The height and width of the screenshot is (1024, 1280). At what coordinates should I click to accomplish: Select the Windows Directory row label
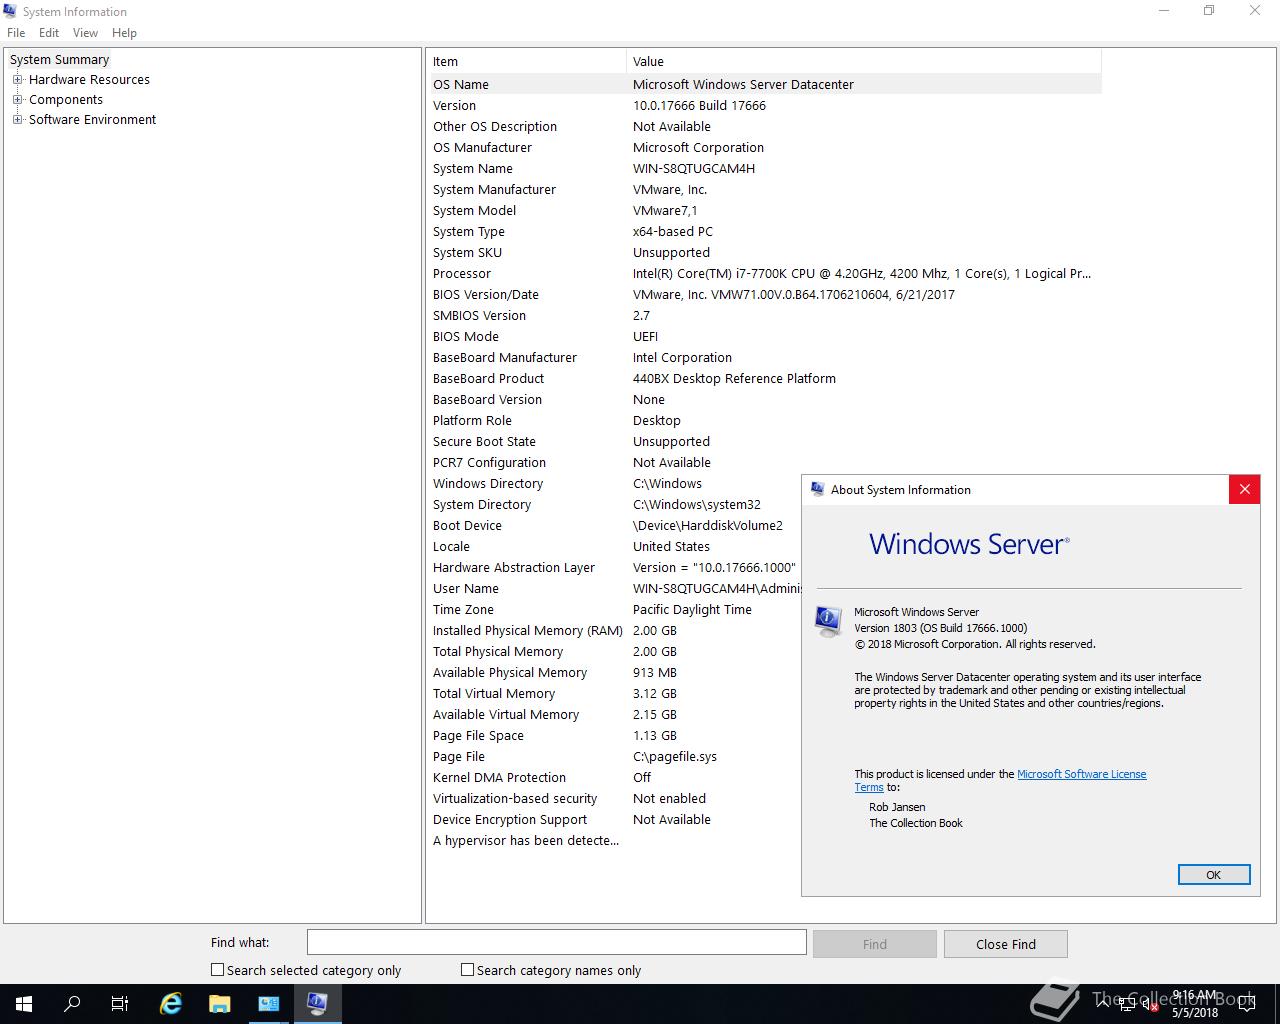coord(488,483)
